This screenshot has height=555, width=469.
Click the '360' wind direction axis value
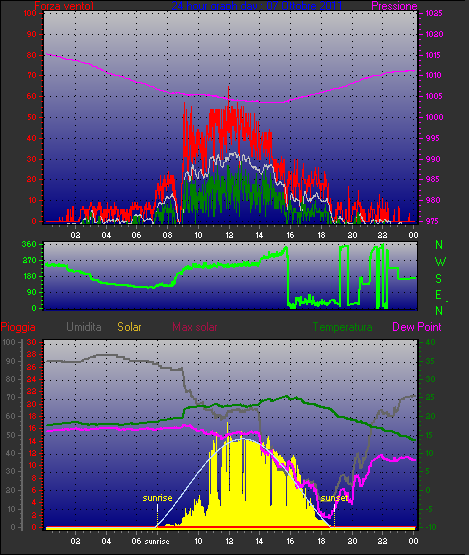[x=29, y=244]
